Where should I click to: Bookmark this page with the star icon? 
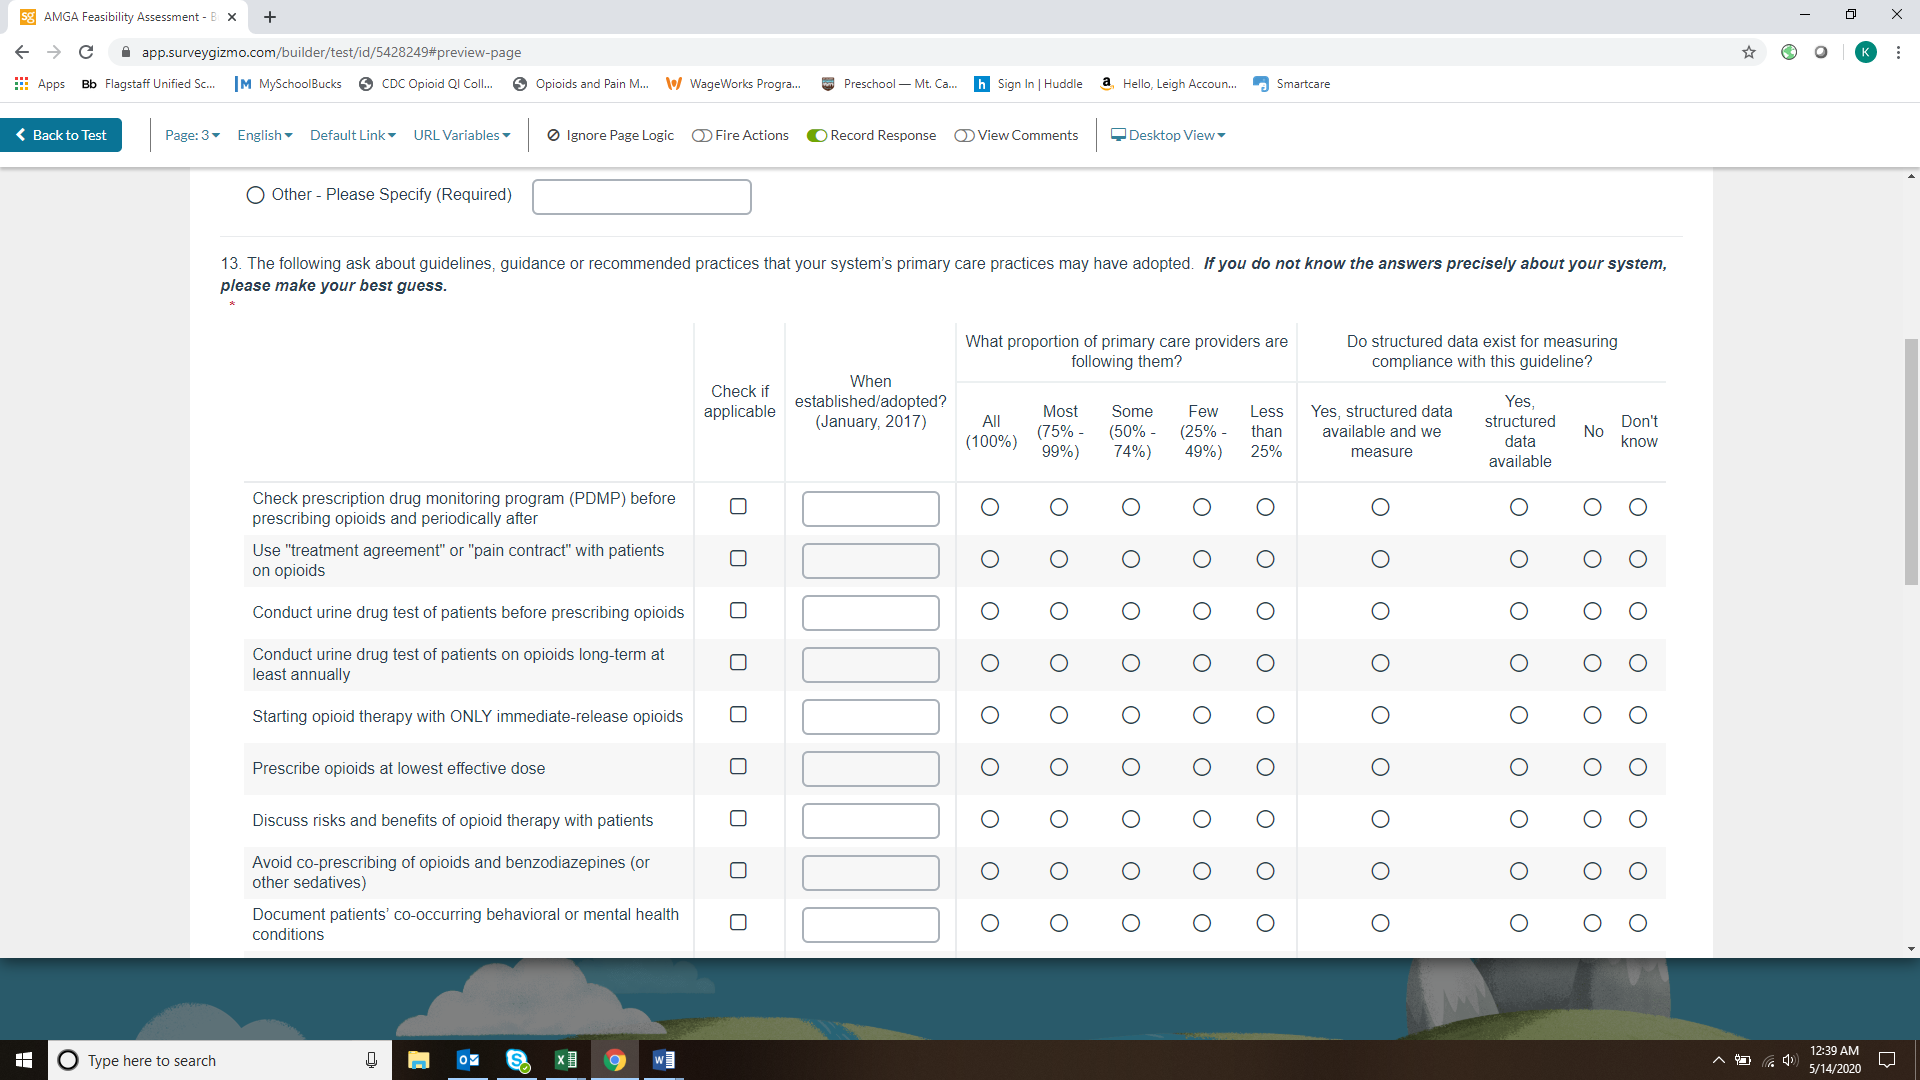(1749, 52)
